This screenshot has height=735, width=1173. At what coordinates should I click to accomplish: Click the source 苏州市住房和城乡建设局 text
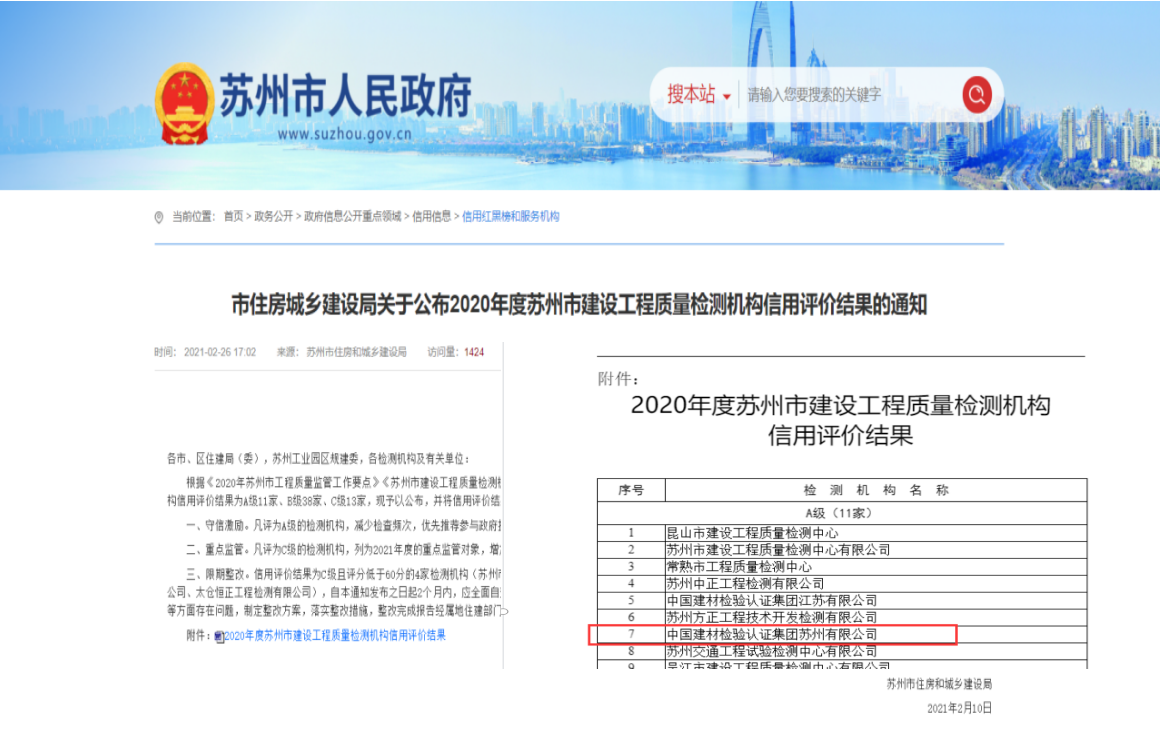[x=356, y=352]
